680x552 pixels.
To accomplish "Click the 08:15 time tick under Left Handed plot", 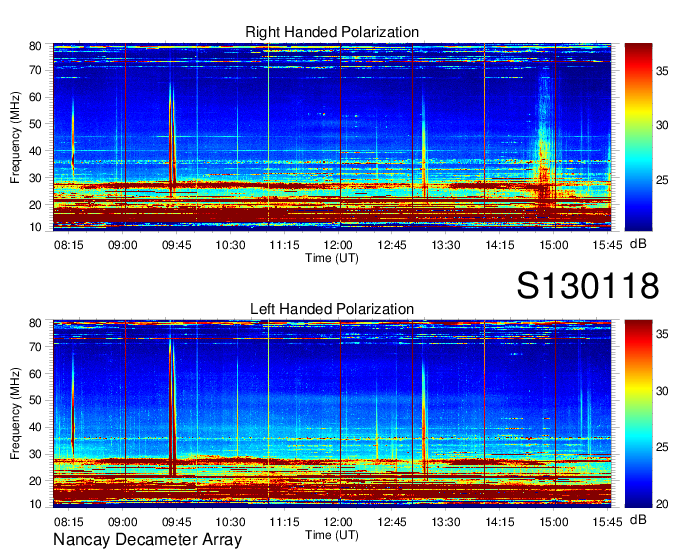I will pyautogui.click(x=69, y=522).
